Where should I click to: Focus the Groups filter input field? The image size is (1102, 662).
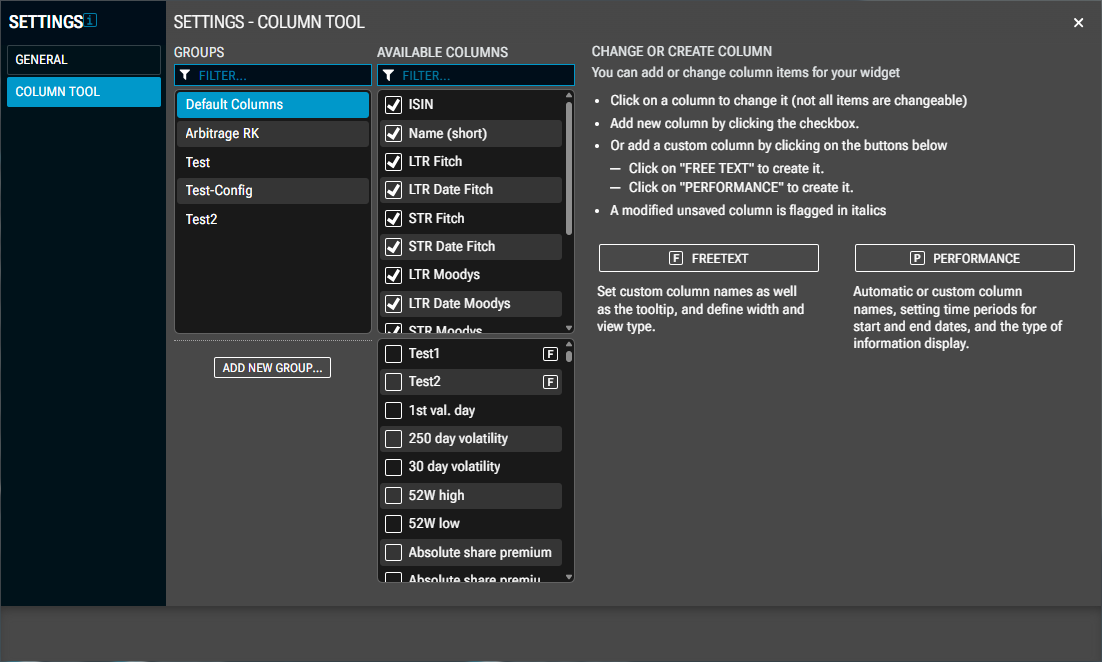point(273,75)
